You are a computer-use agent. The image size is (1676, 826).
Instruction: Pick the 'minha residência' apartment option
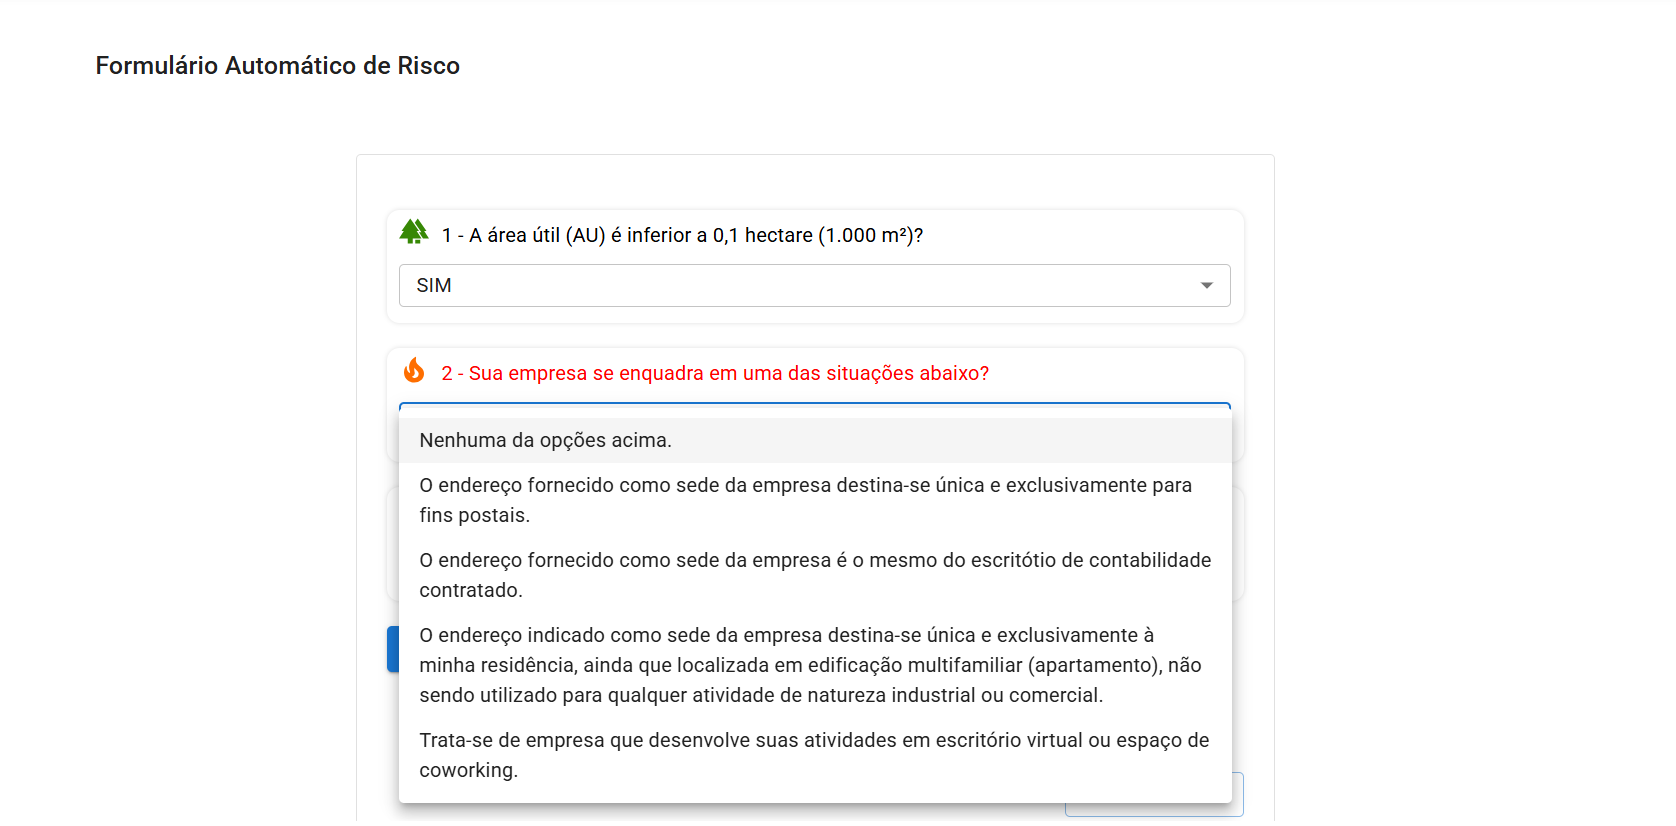(x=815, y=665)
